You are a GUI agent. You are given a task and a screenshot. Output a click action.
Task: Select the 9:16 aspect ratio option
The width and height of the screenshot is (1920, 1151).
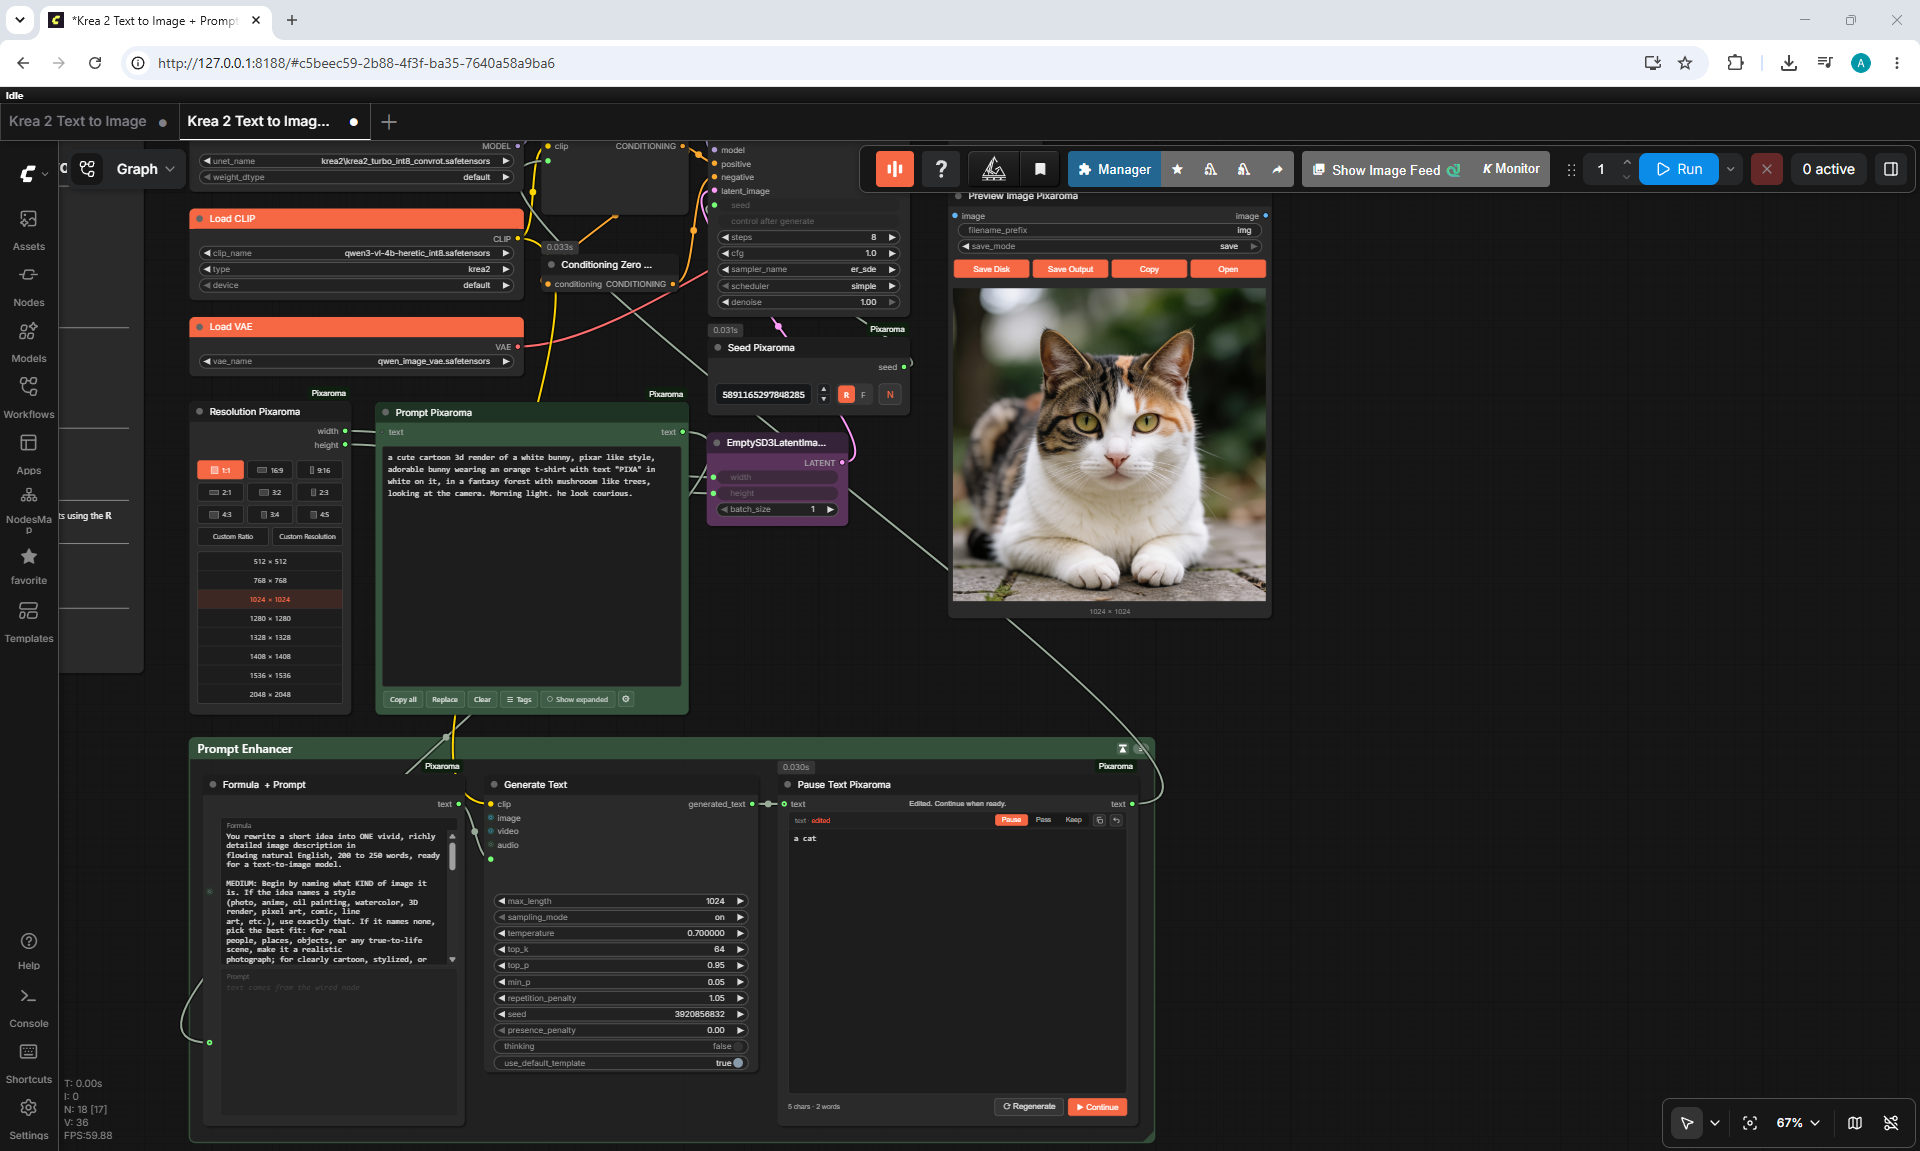[319, 470]
